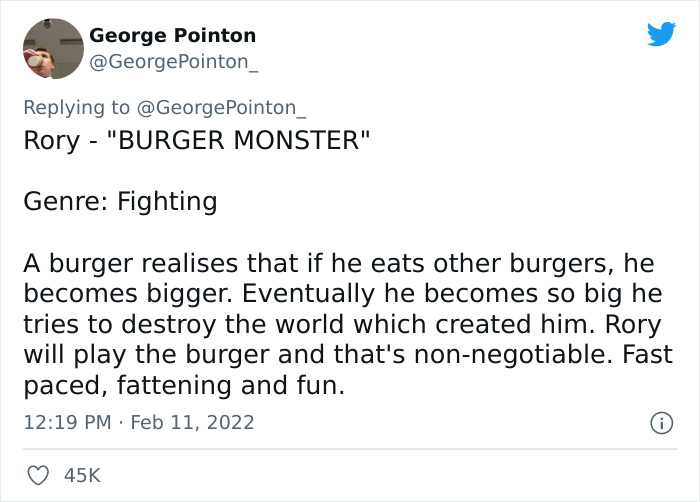Click the George Pointon display name
The height and width of the screenshot is (502, 700).
[172, 35]
